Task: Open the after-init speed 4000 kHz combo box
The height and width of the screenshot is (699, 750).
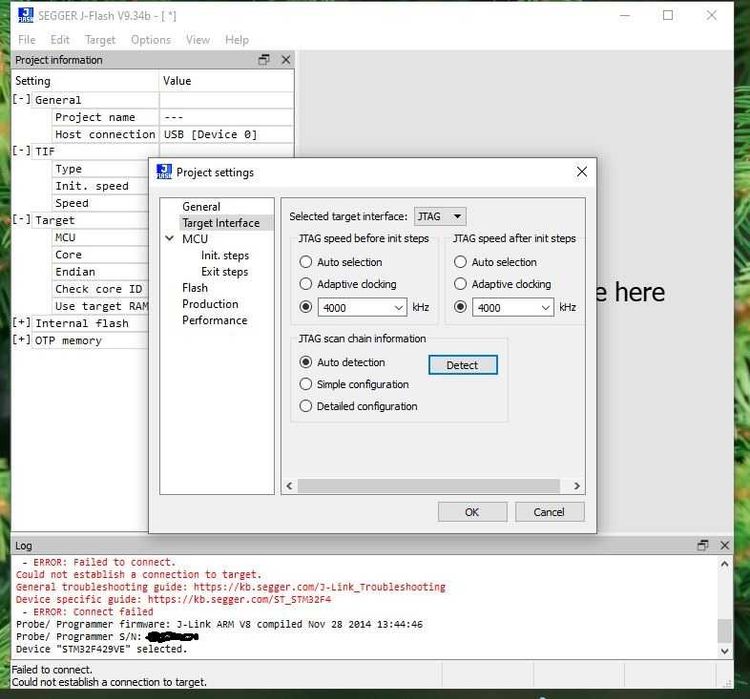Action: (513, 307)
